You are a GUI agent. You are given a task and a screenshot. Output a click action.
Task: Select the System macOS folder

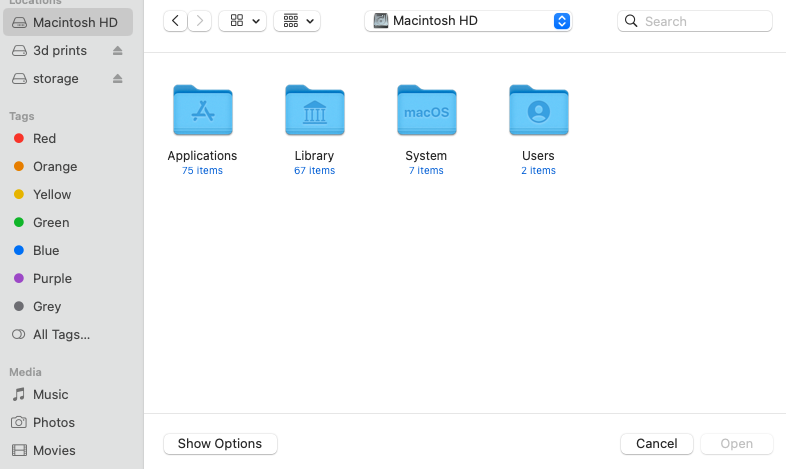(x=427, y=110)
